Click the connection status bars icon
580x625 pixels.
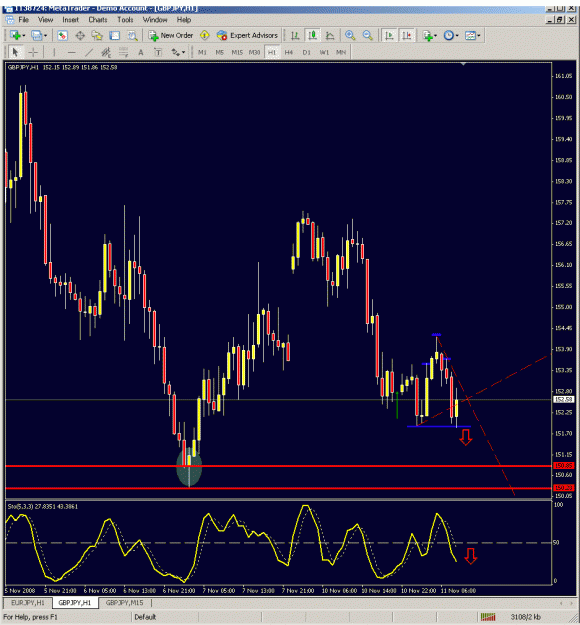[x=488, y=617]
